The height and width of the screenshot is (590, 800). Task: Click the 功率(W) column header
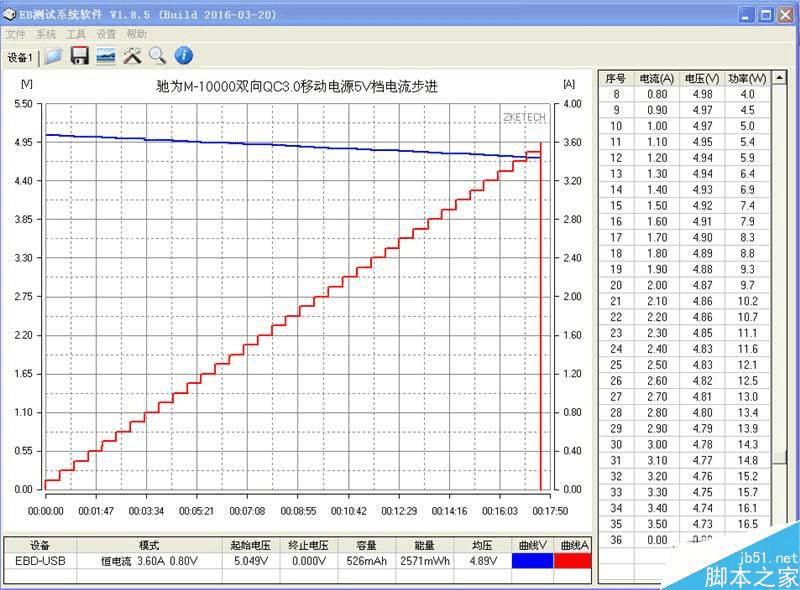click(x=747, y=79)
